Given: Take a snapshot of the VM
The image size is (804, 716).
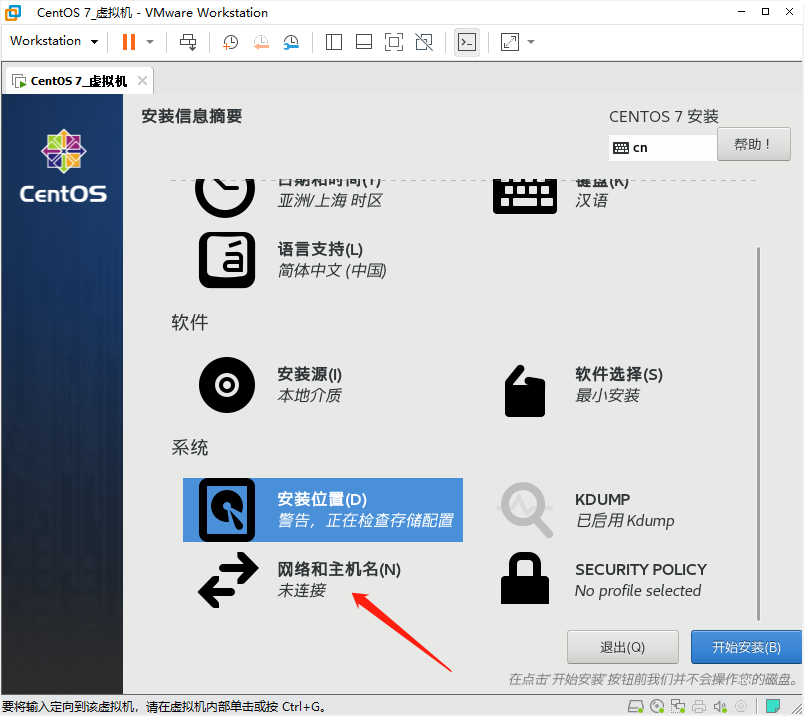Looking at the screenshot, I should [230, 42].
